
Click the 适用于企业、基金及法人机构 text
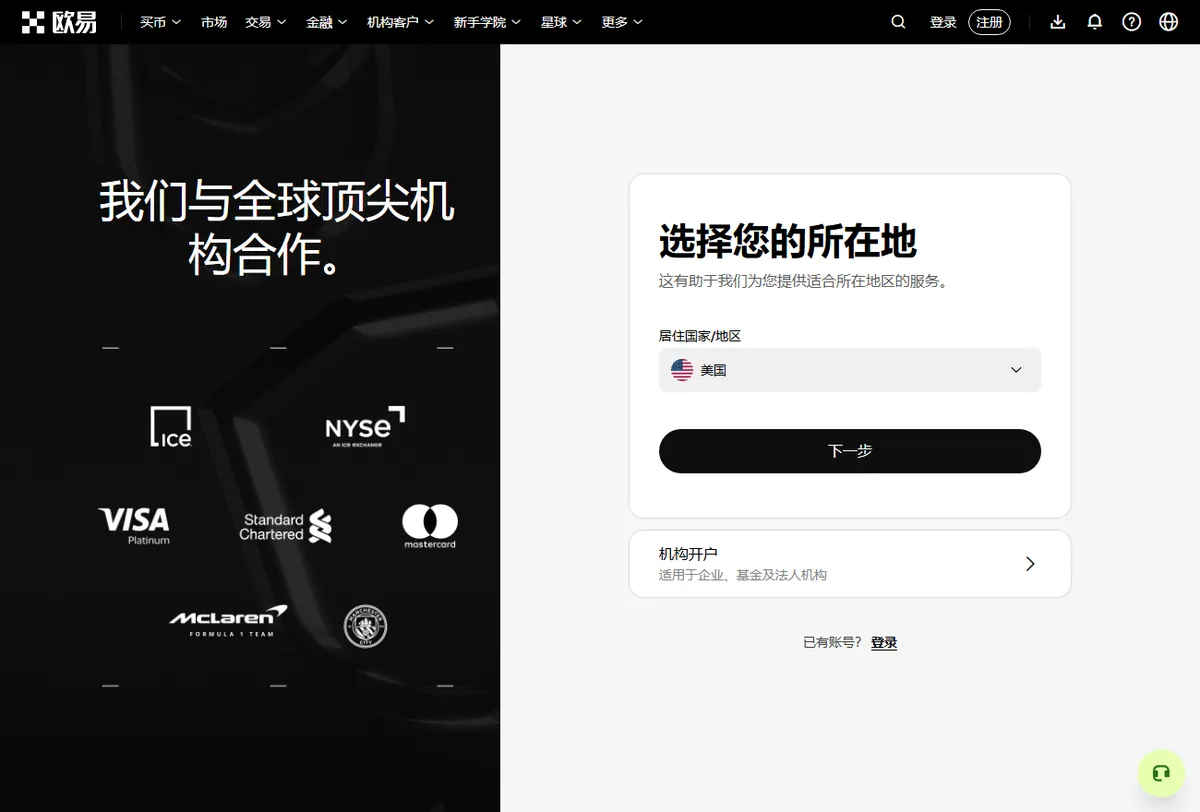[x=743, y=575]
